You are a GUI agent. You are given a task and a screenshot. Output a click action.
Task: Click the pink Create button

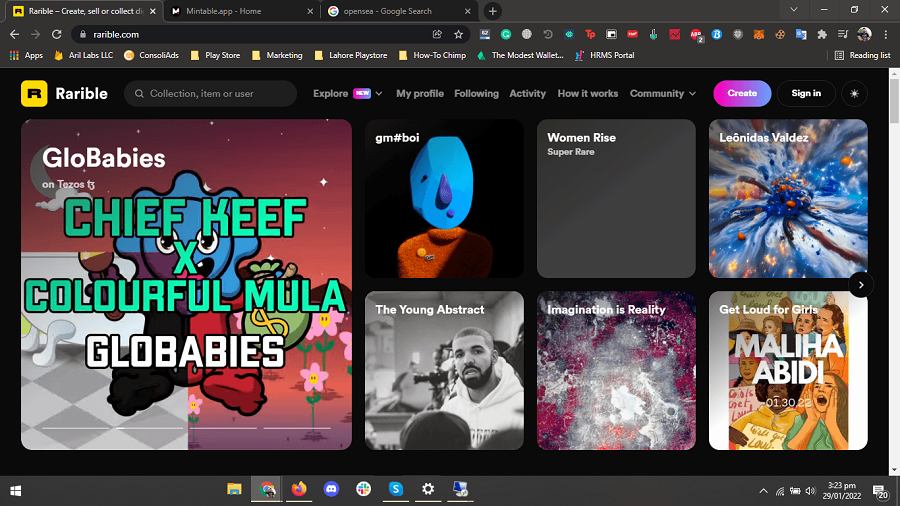[742, 94]
